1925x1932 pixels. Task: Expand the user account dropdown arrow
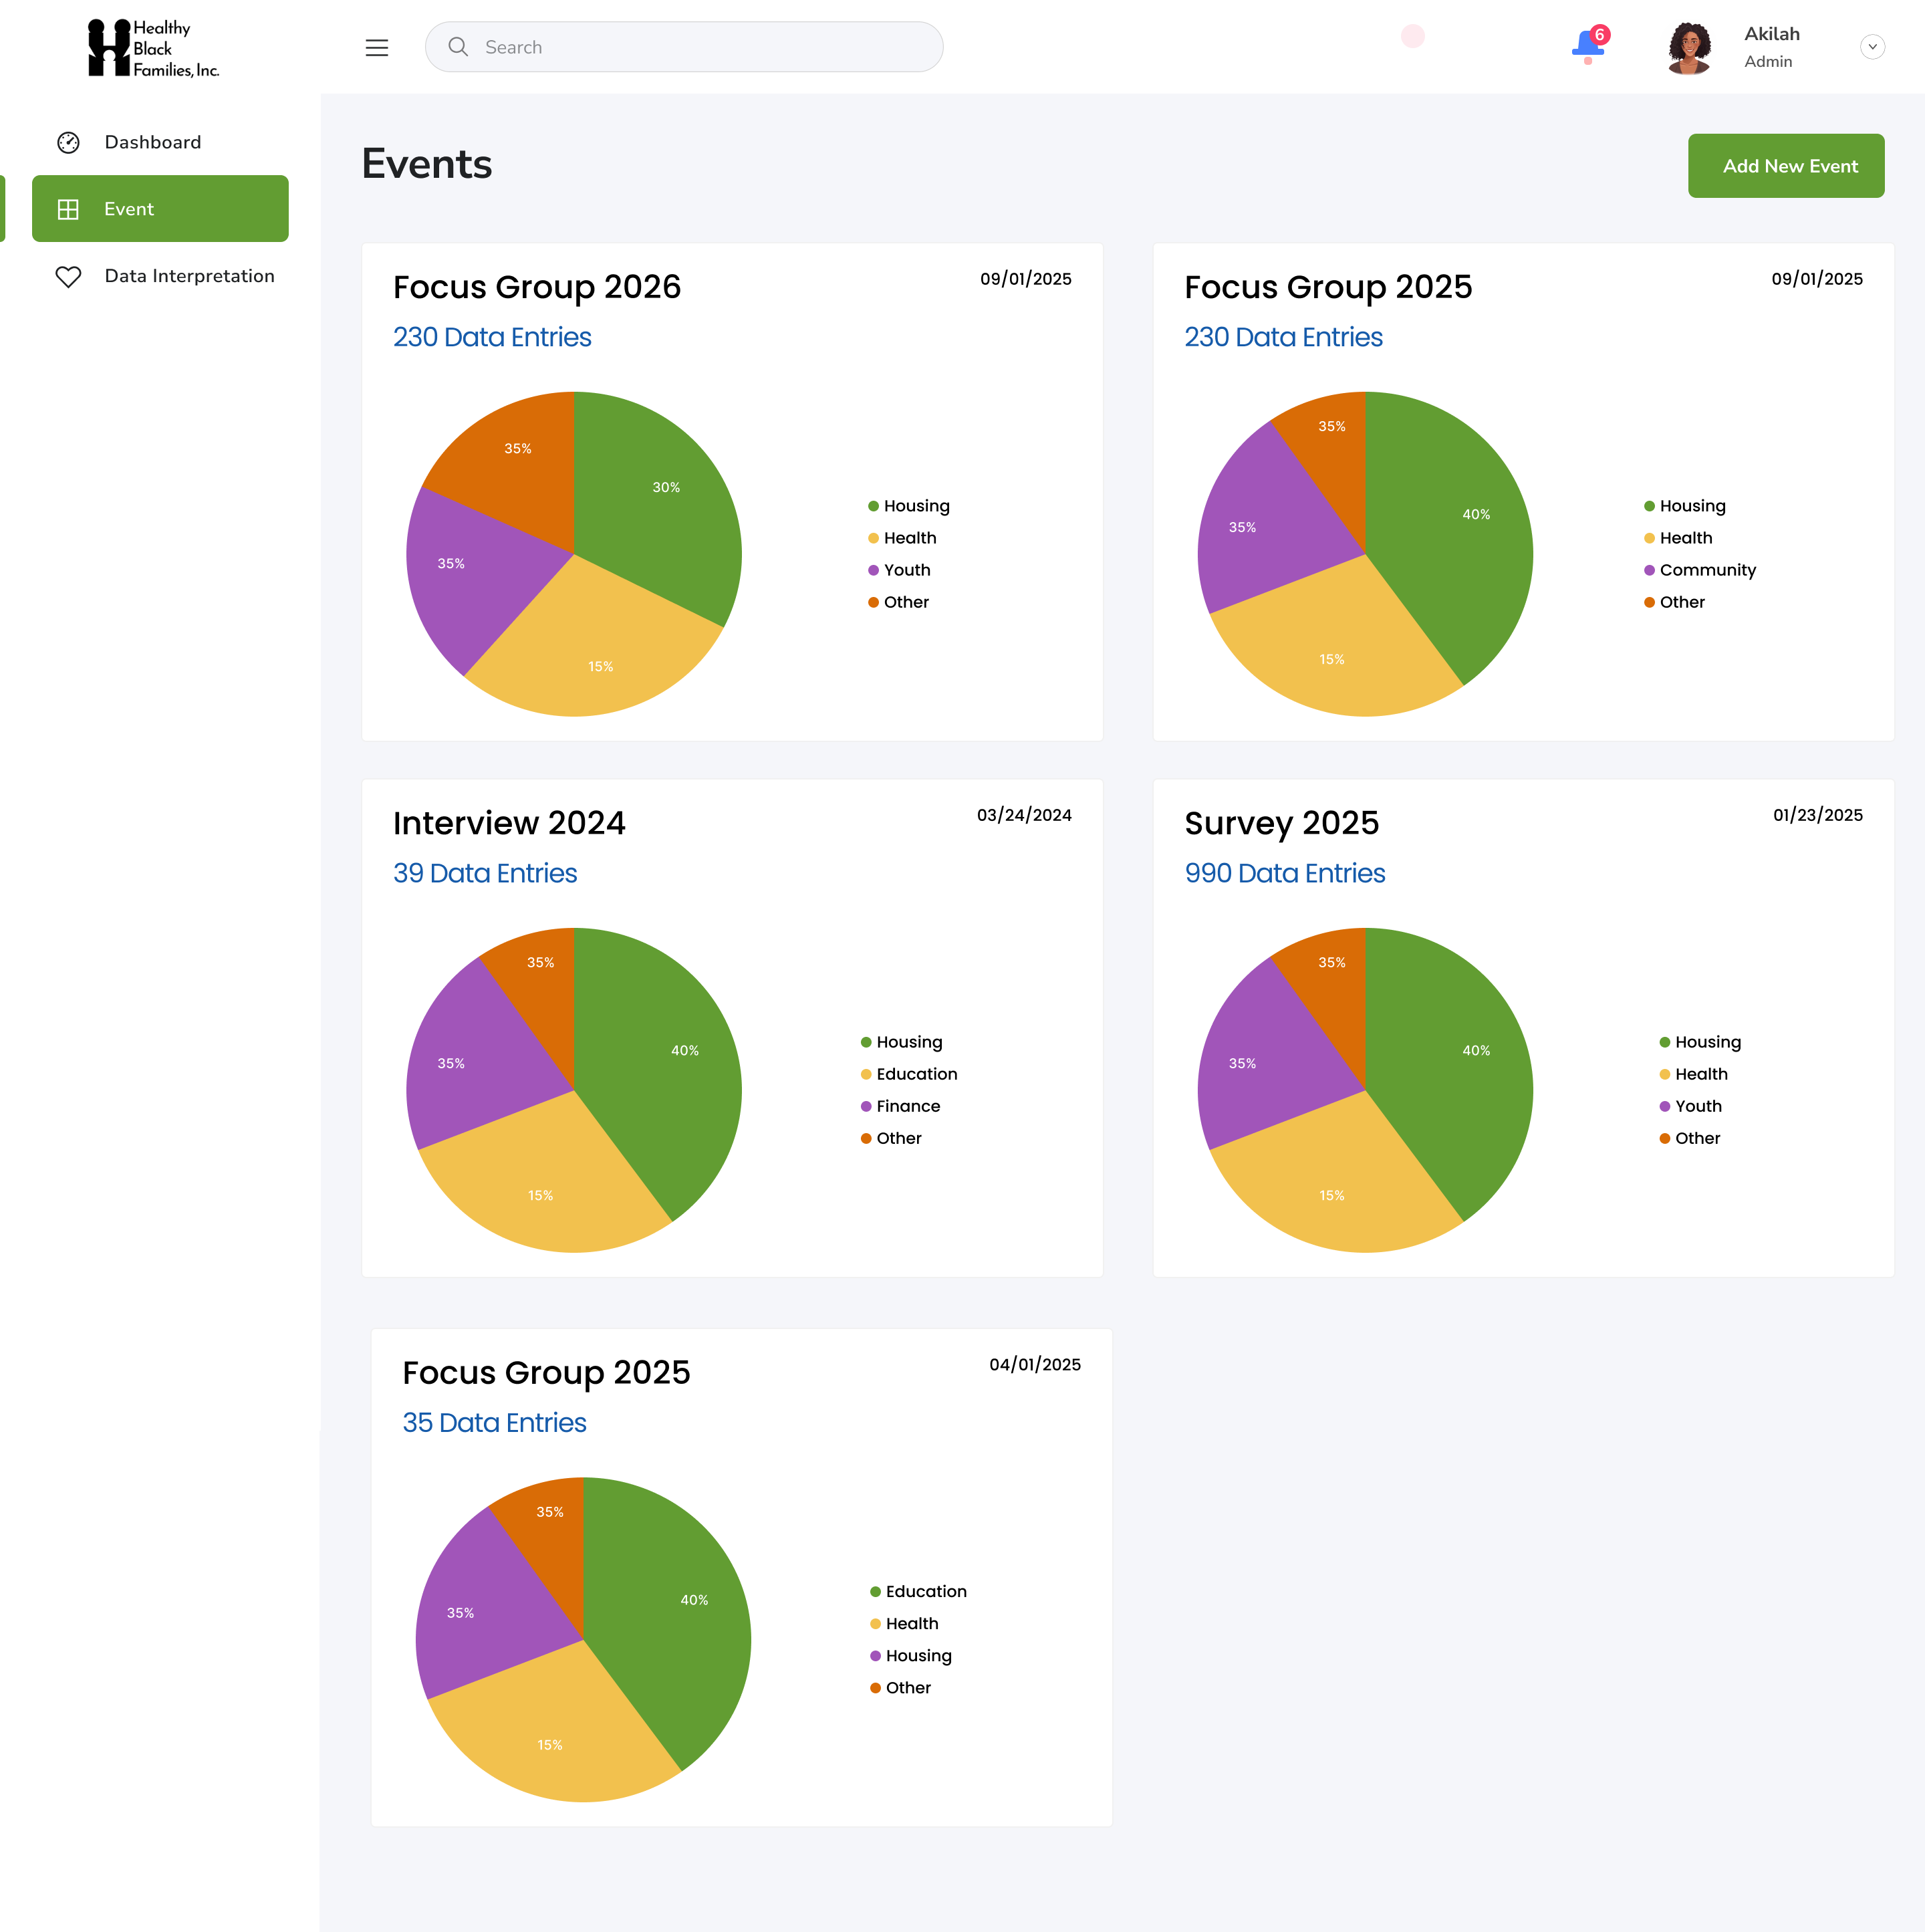(x=1872, y=47)
